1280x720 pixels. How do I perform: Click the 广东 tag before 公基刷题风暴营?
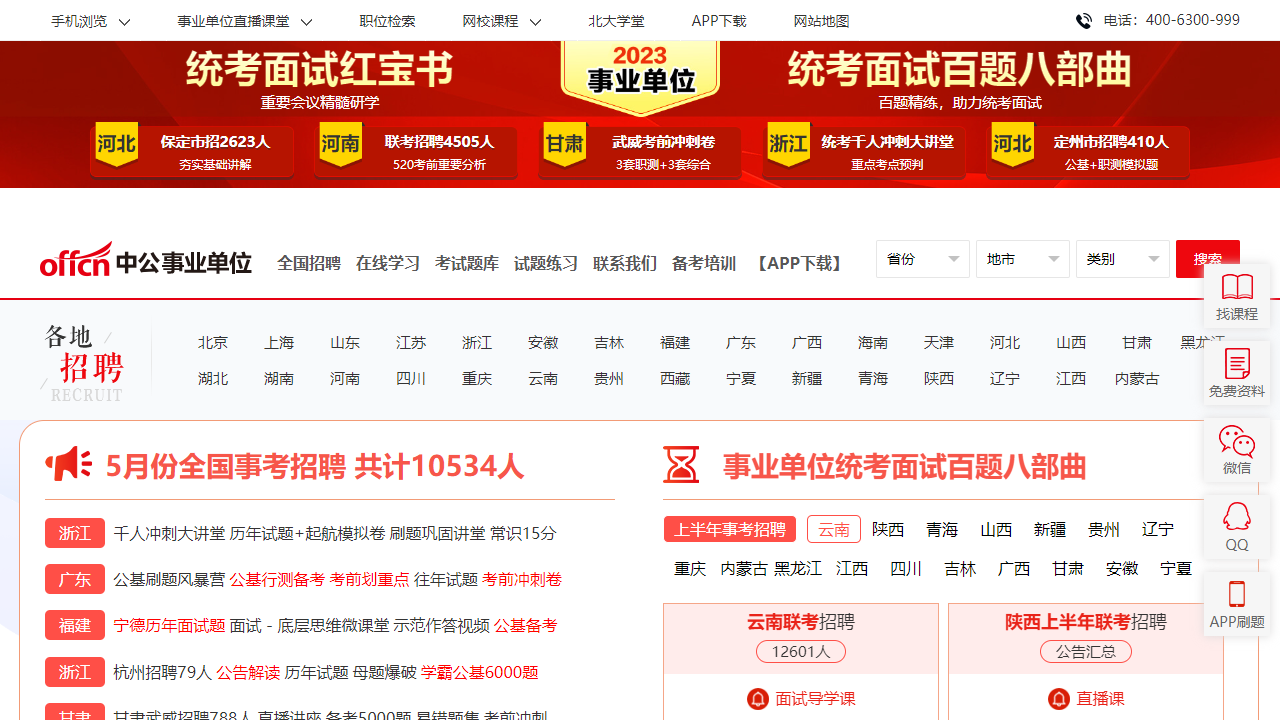[75, 579]
